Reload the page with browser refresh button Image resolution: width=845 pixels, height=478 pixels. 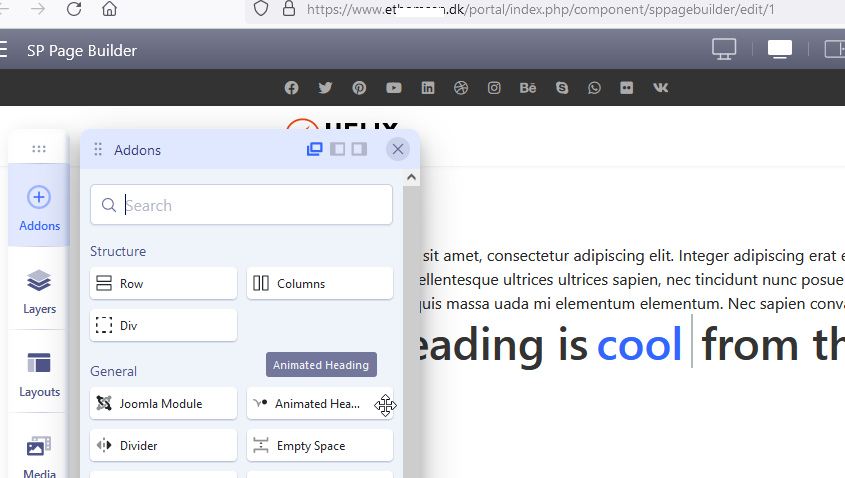[74, 9]
